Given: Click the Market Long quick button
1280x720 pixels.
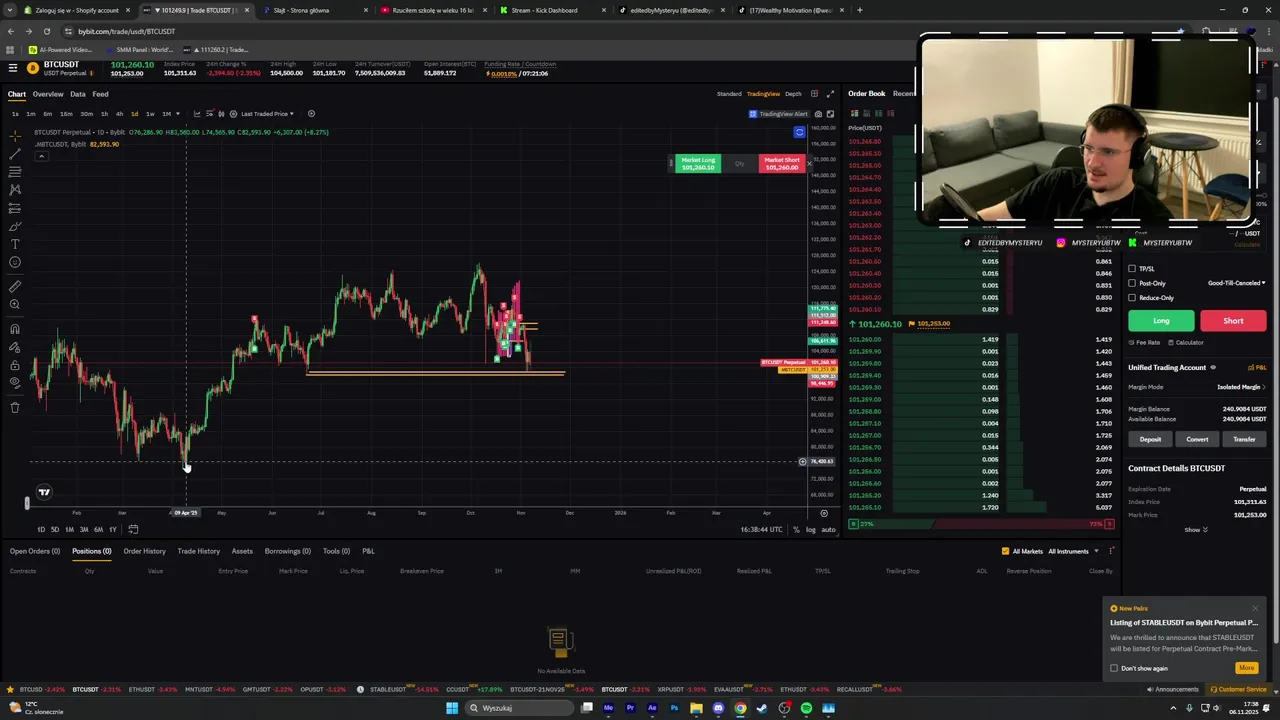Looking at the screenshot, I should [697, 164].
